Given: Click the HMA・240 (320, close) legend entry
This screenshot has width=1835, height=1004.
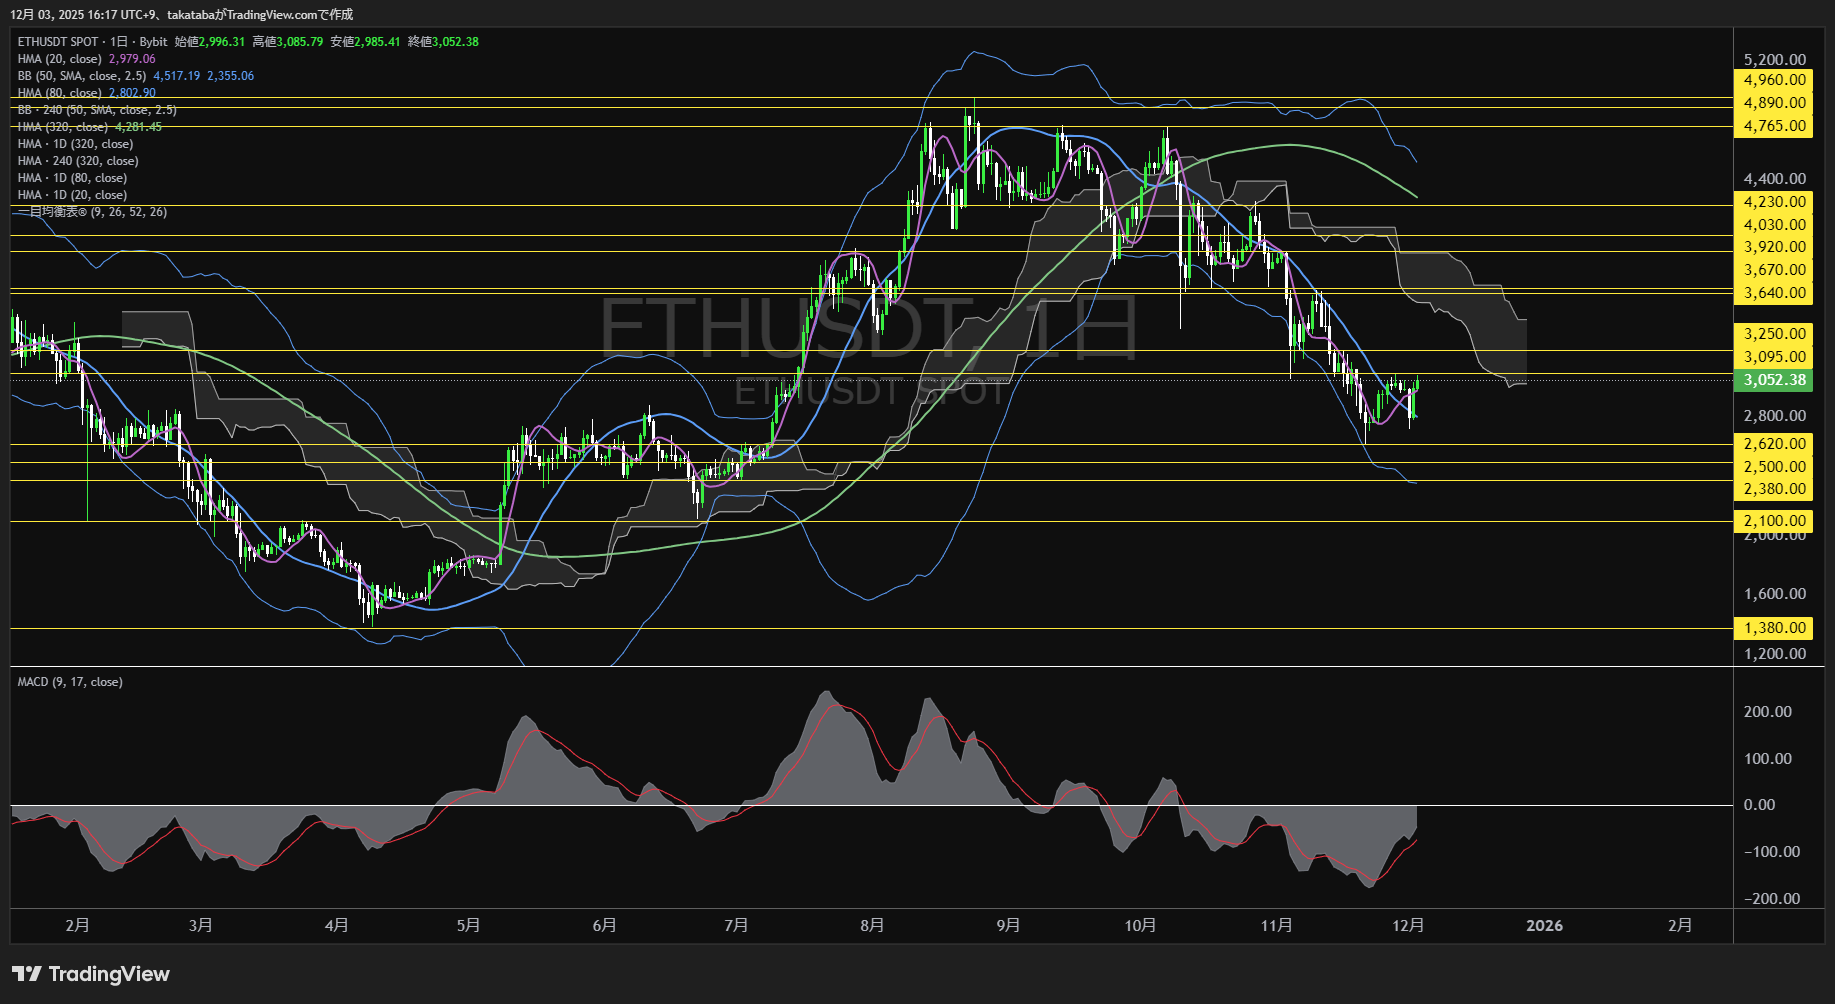Looking at the screenshot, I should pyautogui.click(x=80, y=160).
